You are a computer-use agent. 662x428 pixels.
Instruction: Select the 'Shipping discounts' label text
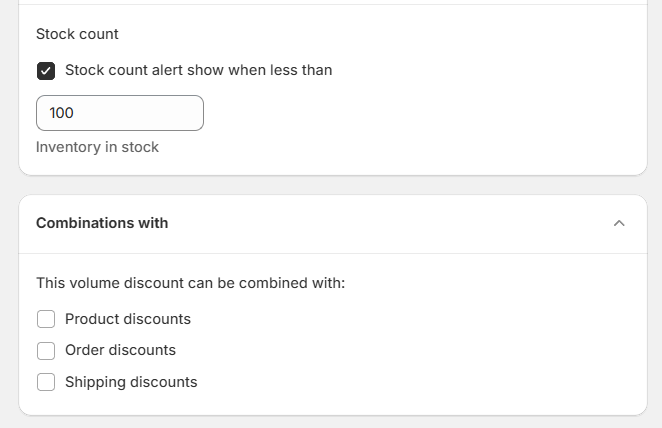(131, 382)
